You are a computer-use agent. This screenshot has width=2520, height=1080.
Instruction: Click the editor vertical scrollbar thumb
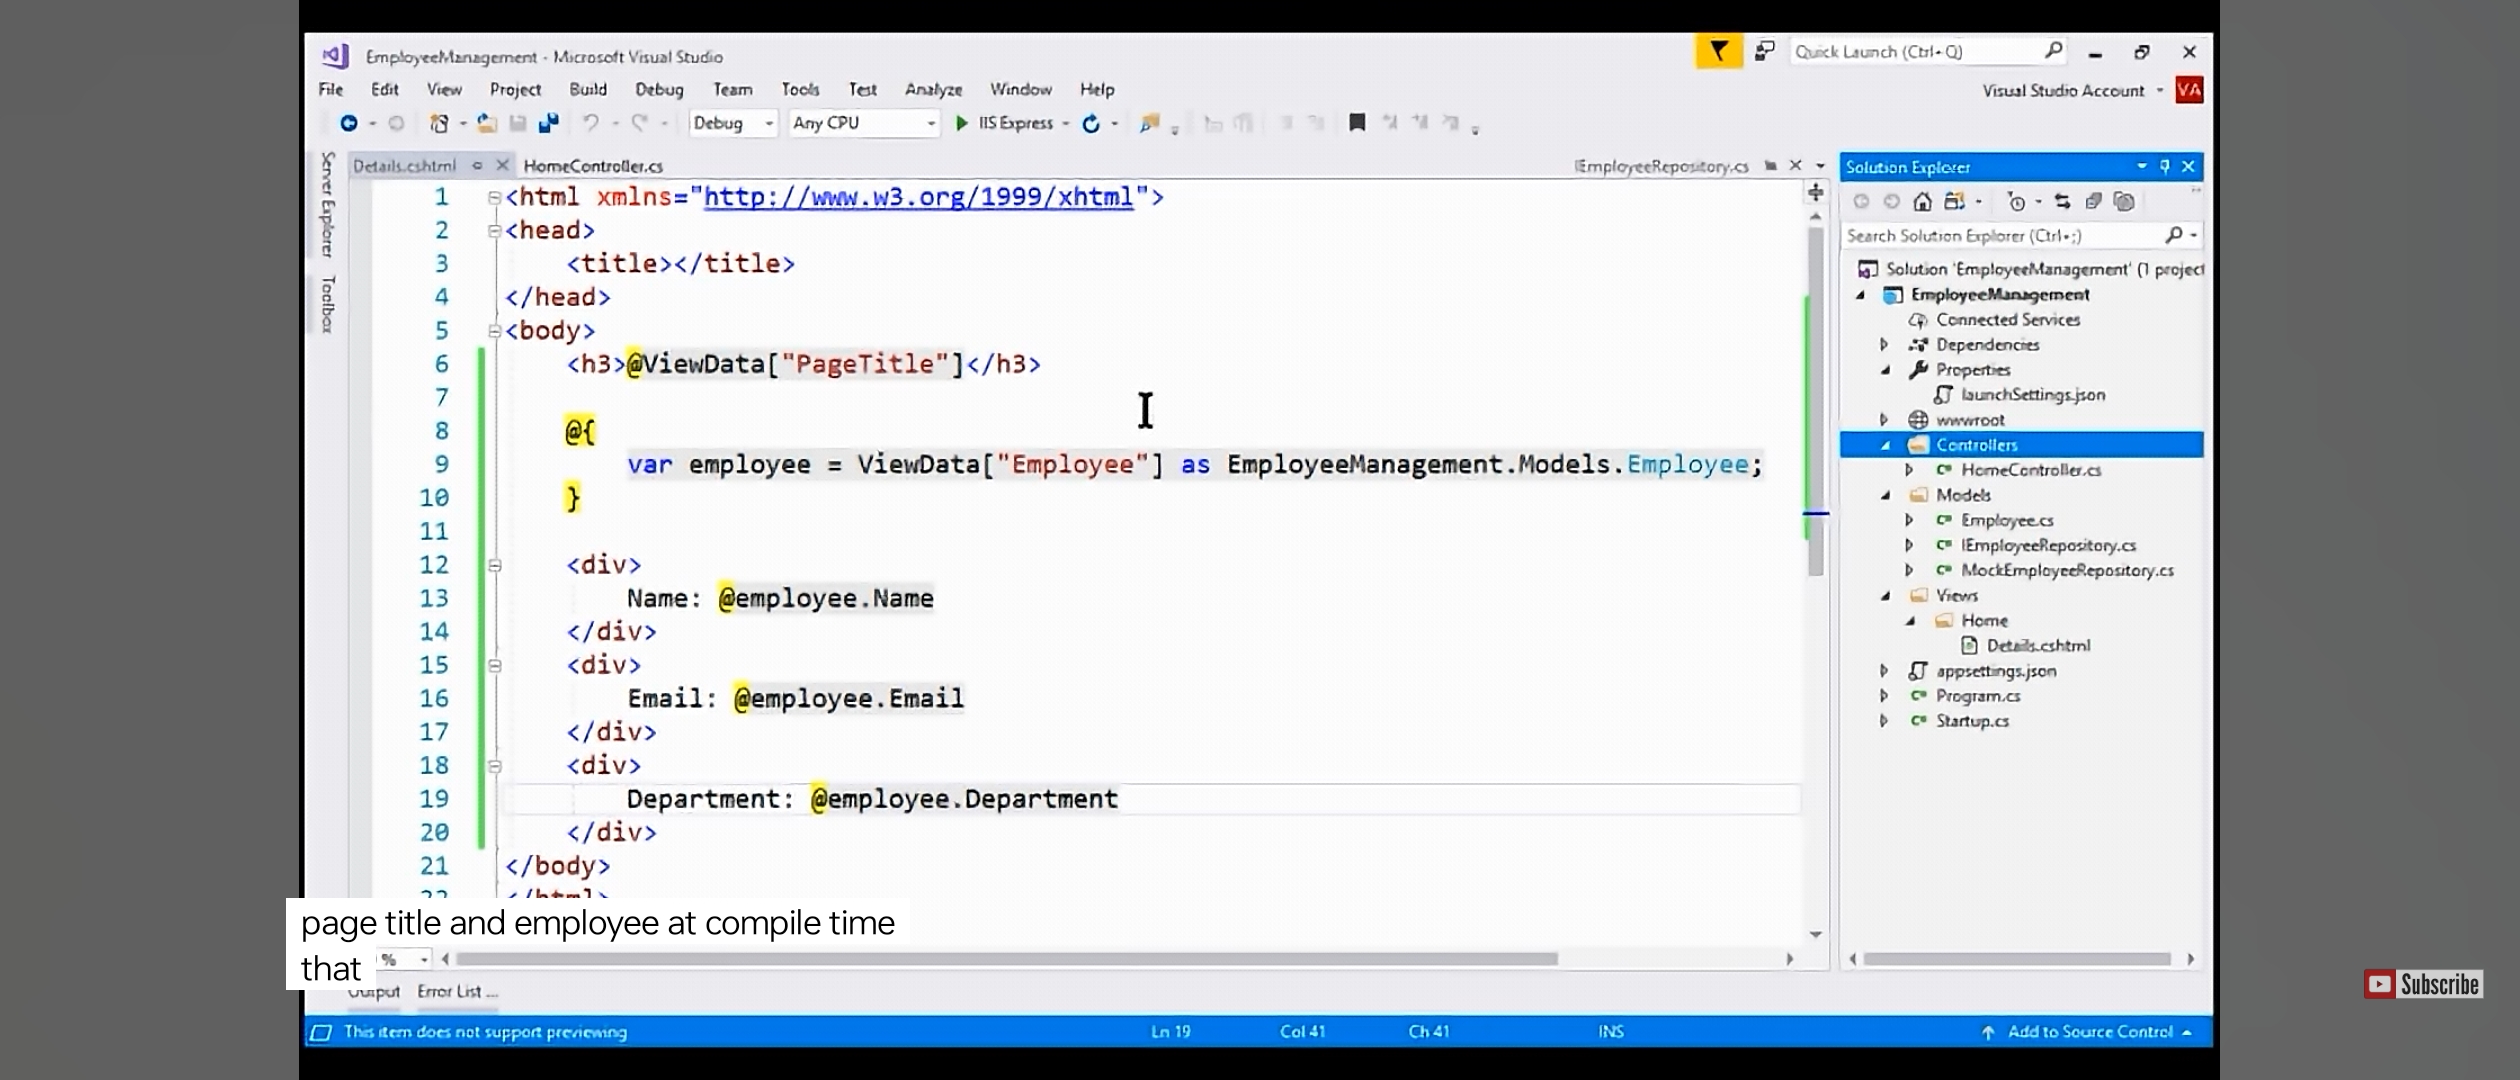click(x=1815, y=400)
